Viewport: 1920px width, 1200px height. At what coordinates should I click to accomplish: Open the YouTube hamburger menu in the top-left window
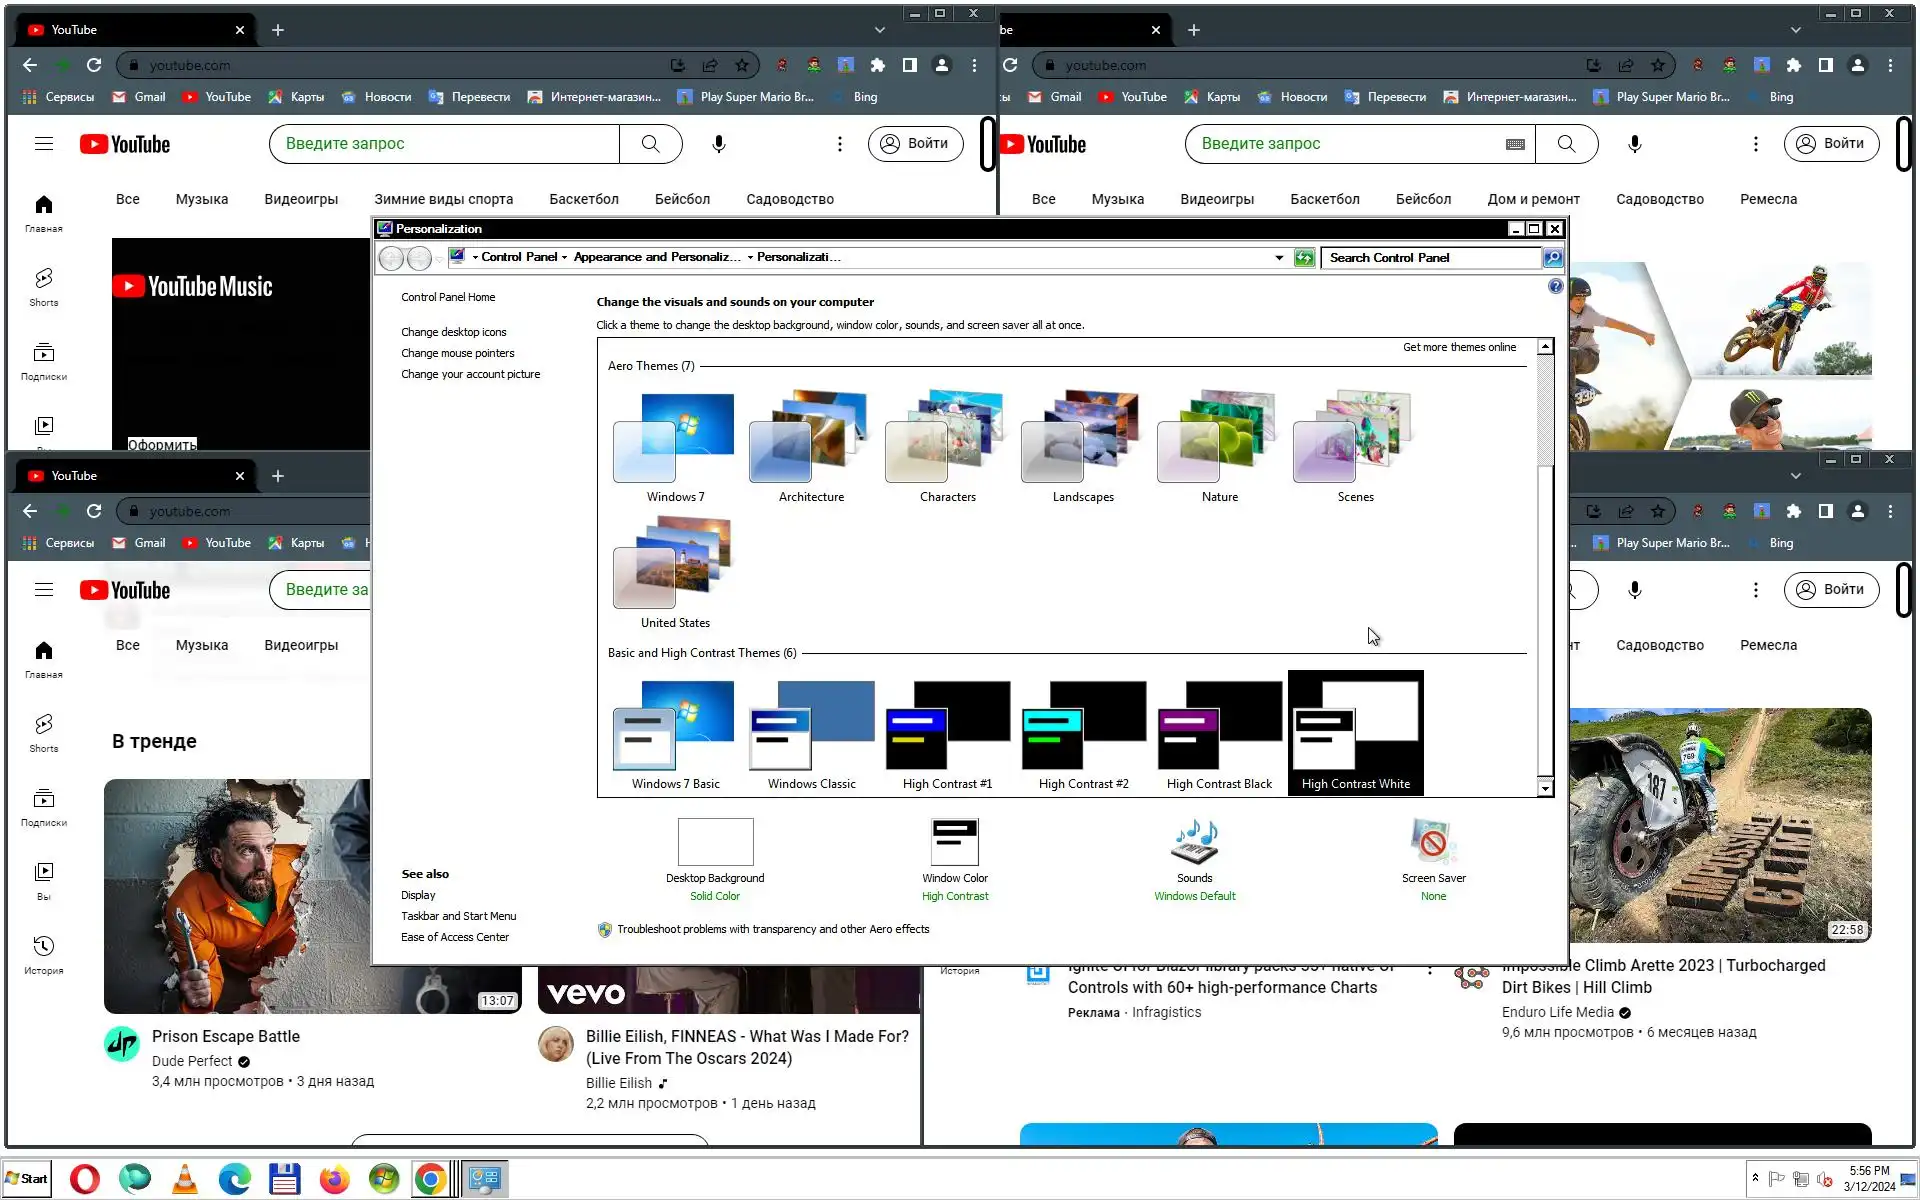click(43, 144)
